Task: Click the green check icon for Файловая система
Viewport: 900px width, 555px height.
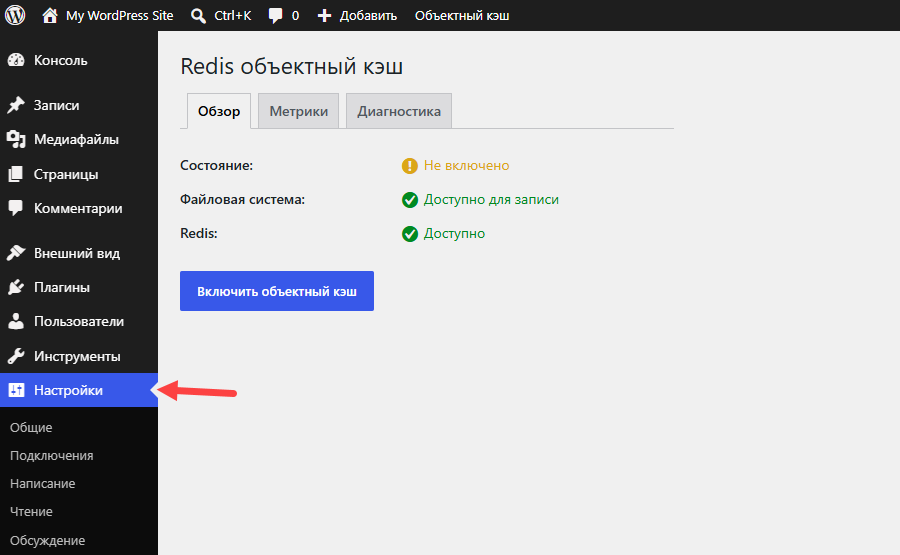Action: pos(409,200)
